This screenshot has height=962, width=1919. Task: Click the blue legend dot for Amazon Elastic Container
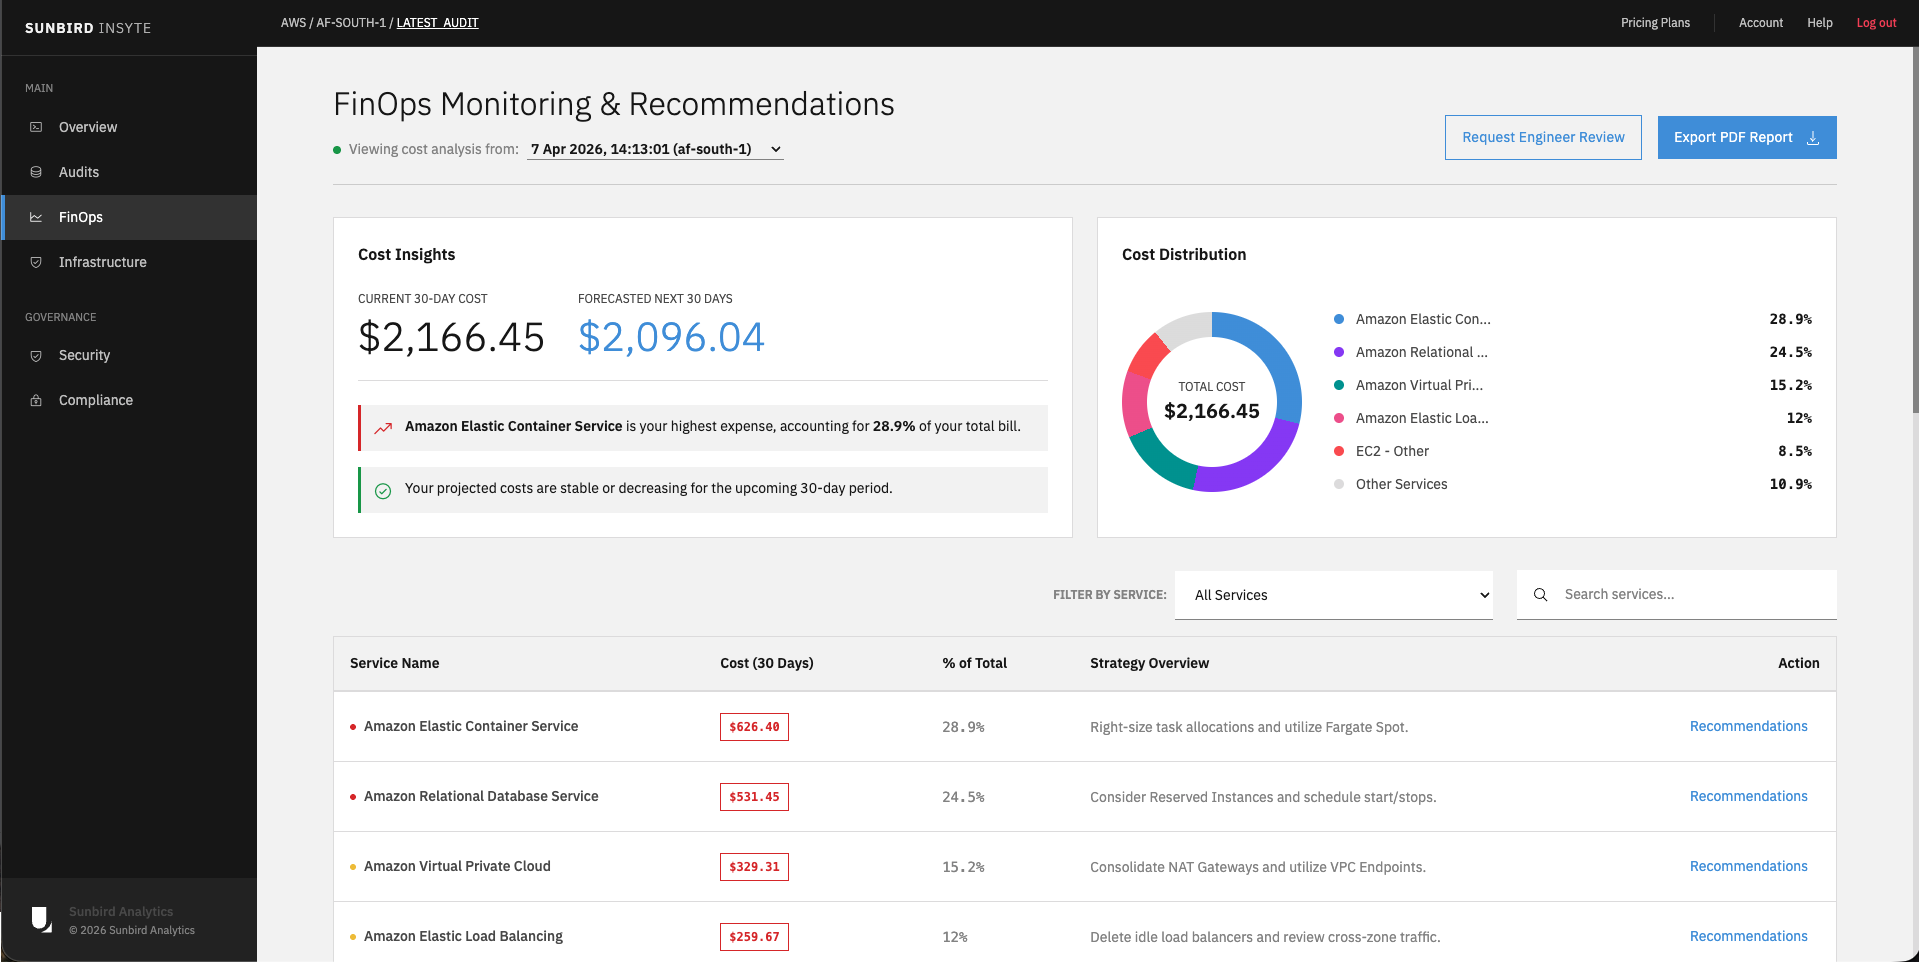click(x=1338, y=319)
